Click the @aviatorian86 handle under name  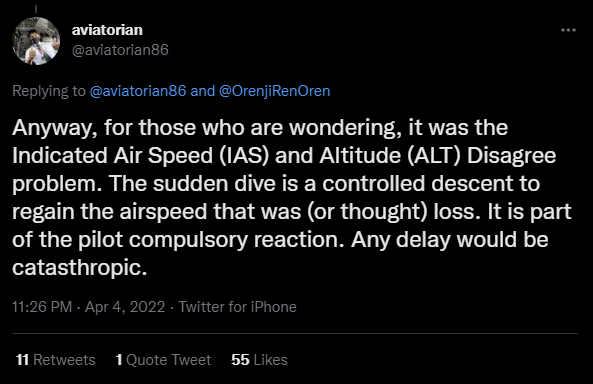coord(120,50)
